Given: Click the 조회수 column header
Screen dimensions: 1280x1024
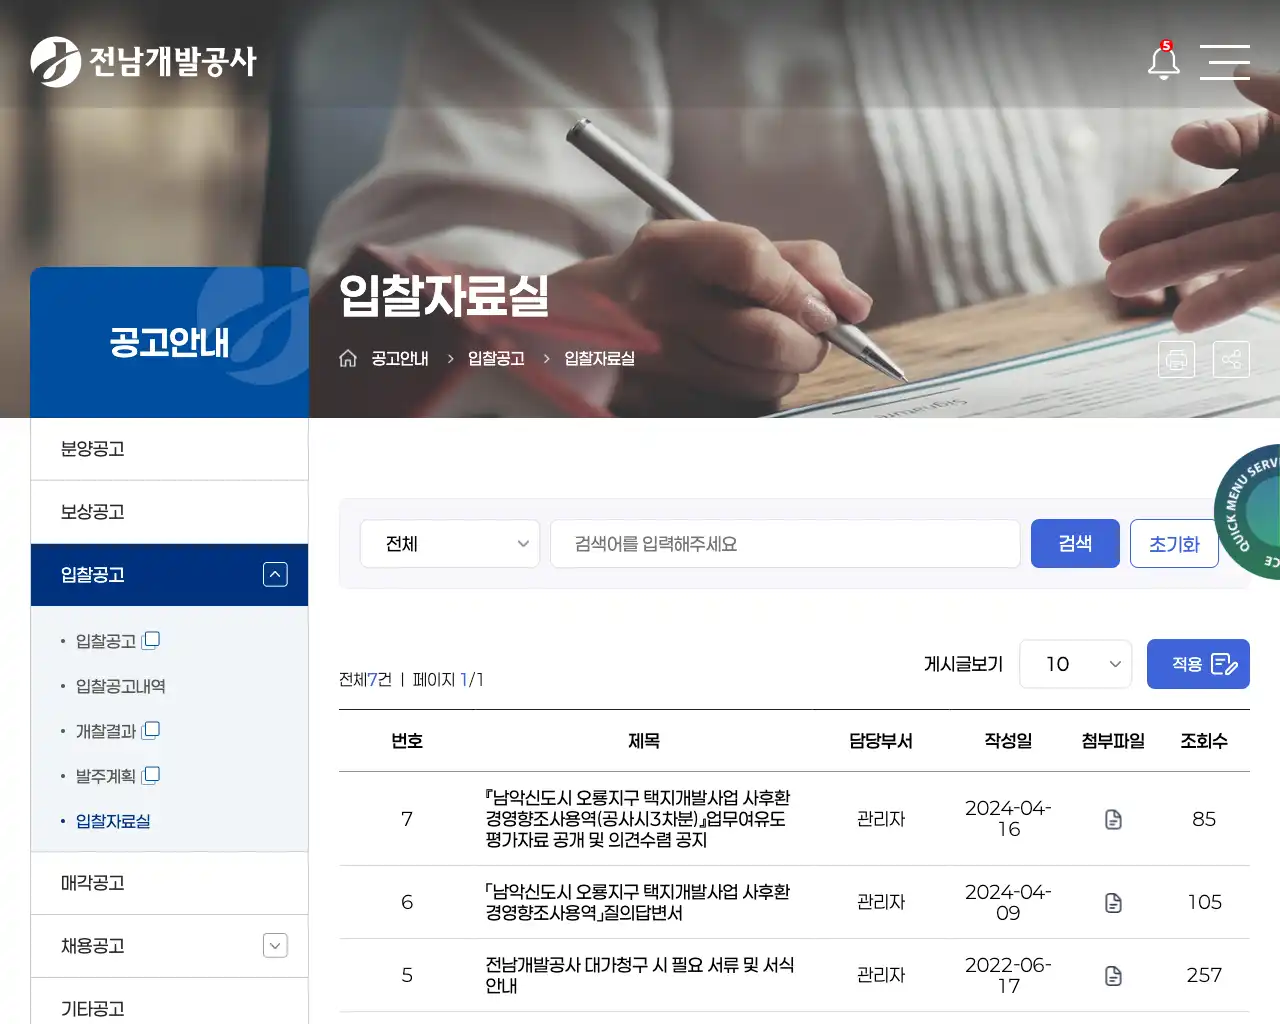Looking at the screenshot, I should (1204, 741).
